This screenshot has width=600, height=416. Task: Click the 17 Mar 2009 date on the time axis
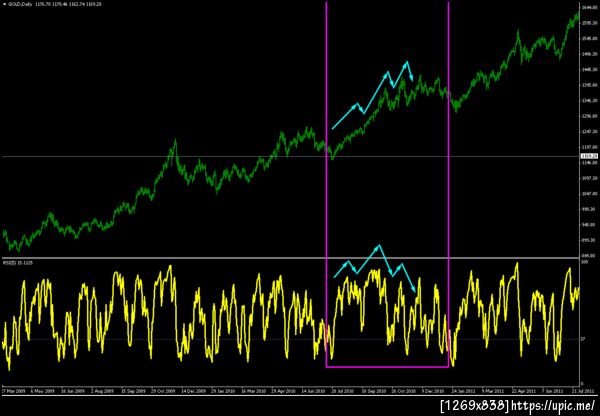[15, 392]
